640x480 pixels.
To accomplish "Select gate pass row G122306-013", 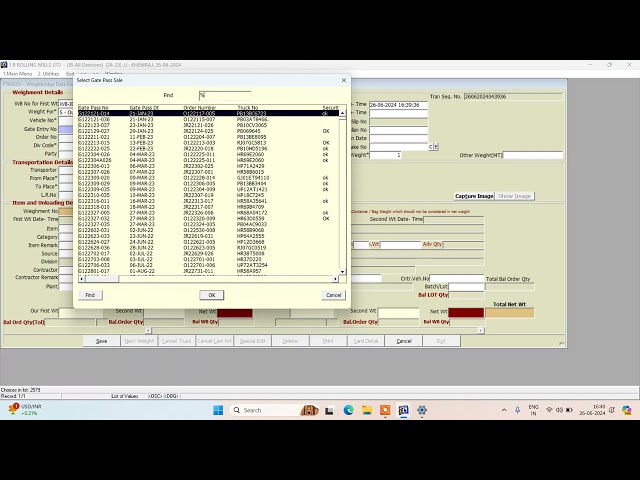I will (x=208, y=166).
